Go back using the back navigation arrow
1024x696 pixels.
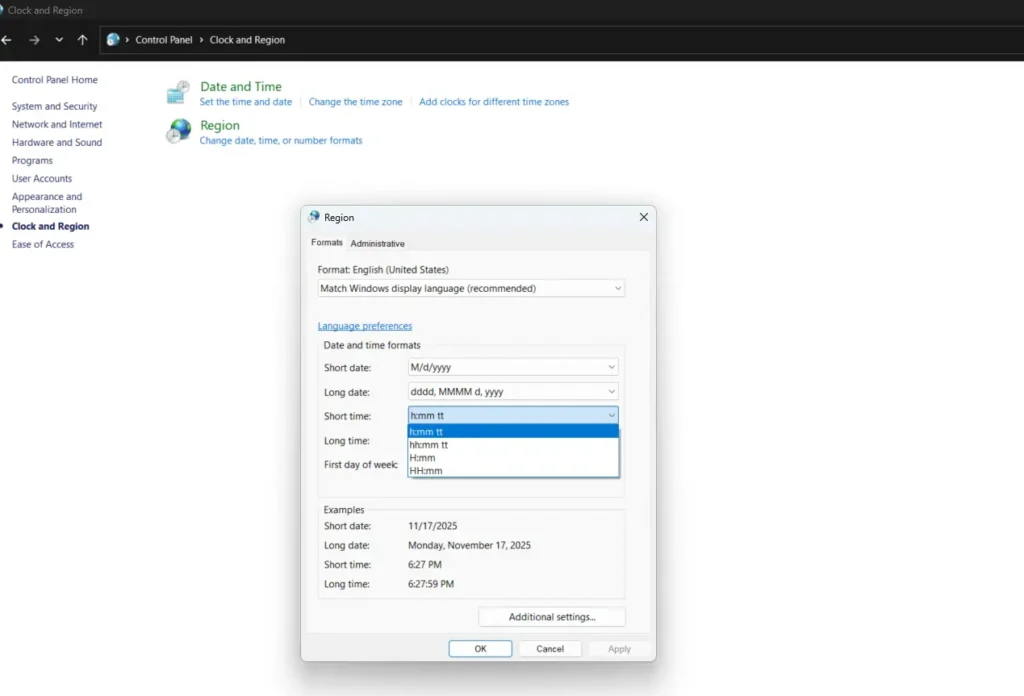(8, 40)
